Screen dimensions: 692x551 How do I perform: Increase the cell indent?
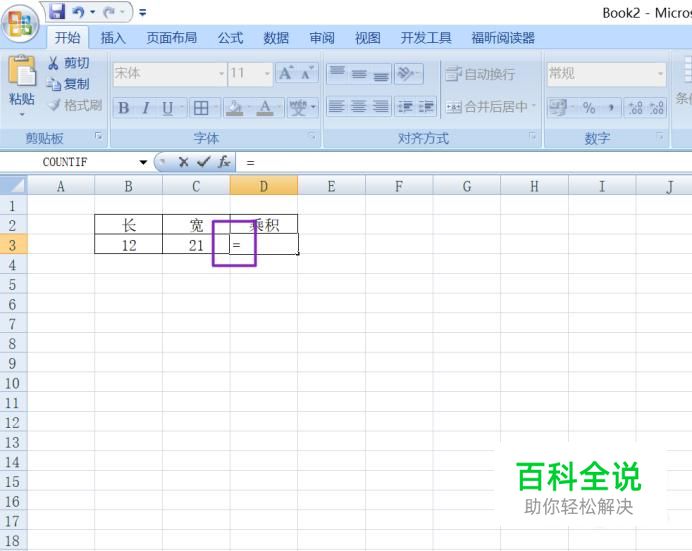coord(426,107)
